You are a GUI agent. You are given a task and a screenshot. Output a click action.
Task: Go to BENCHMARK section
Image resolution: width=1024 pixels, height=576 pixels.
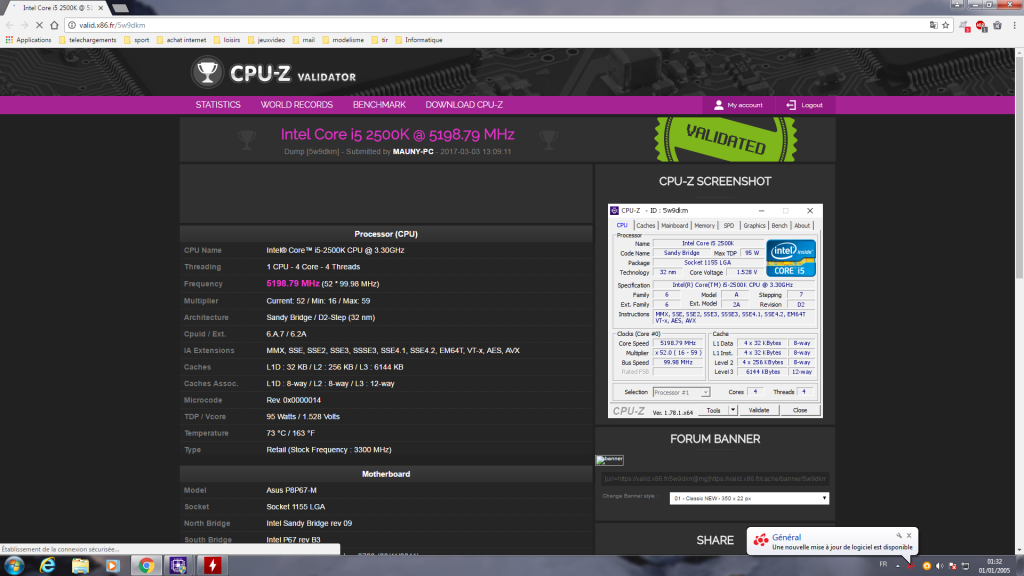(379, 104)
